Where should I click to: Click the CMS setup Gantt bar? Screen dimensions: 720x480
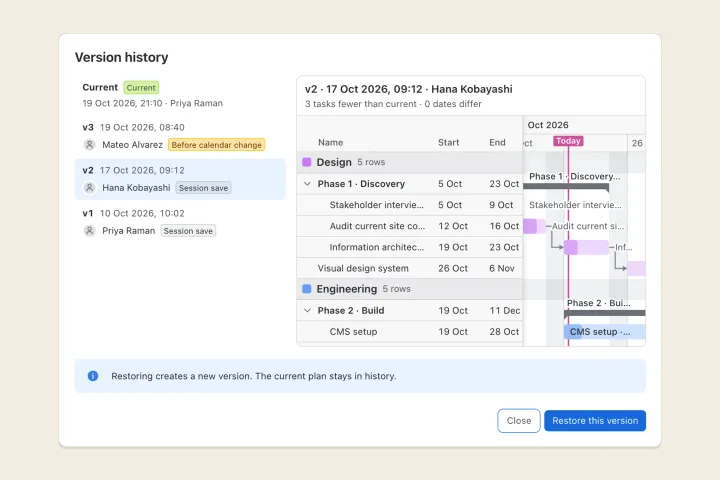pyautogui.click(x=605, y=332)
